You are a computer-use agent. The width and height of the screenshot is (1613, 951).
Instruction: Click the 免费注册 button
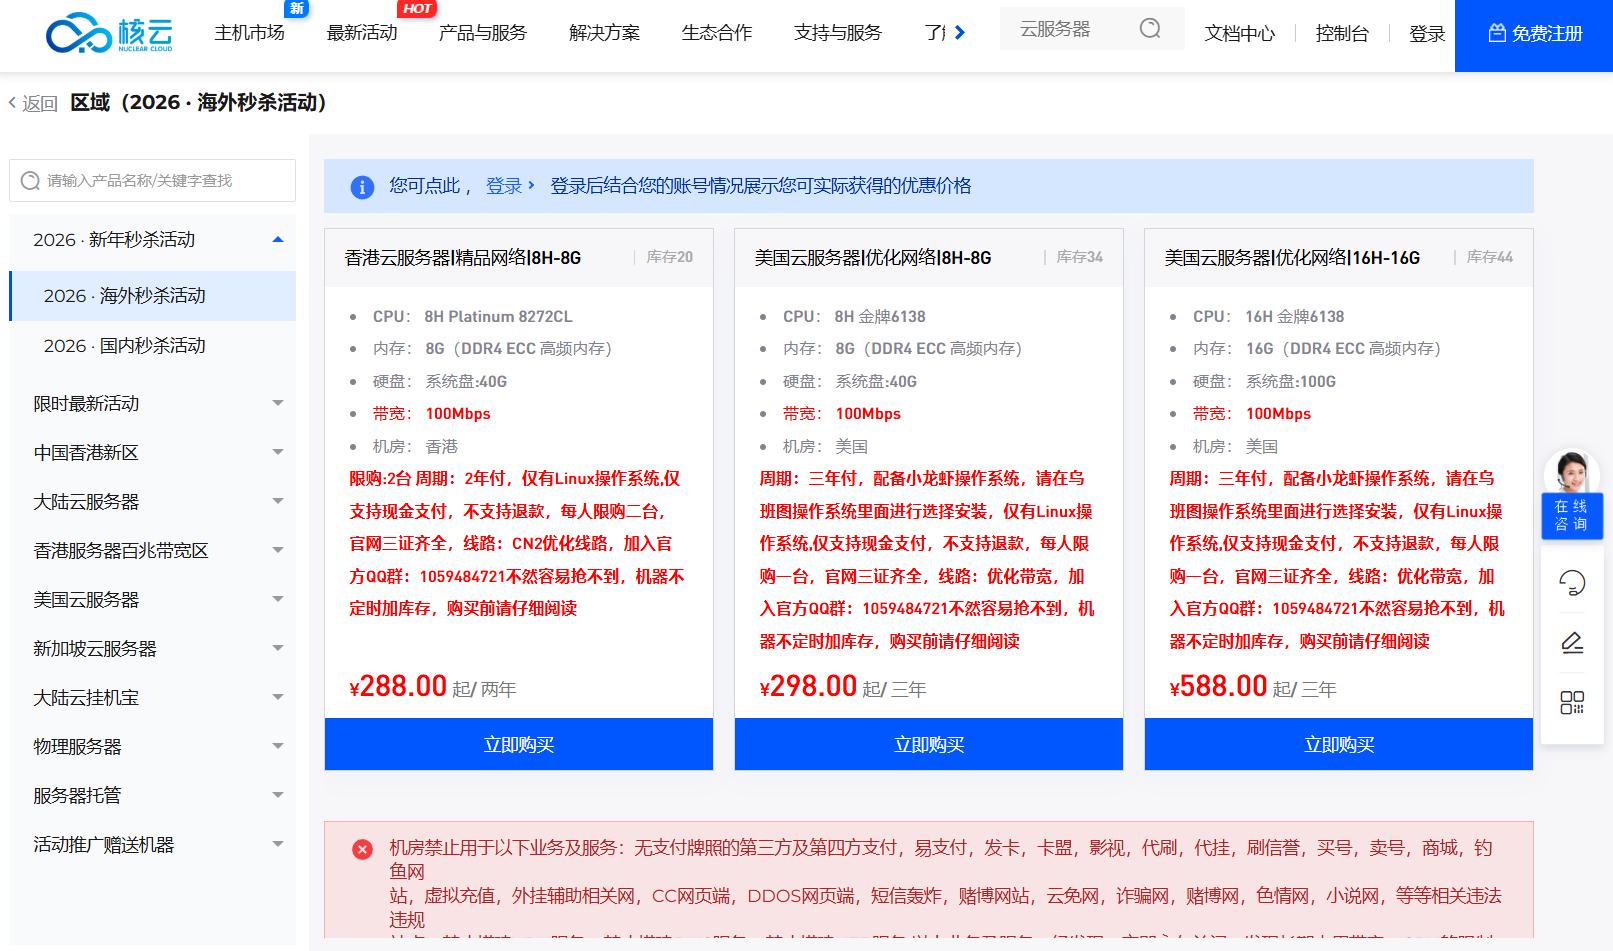click(x=1534, y=35)
